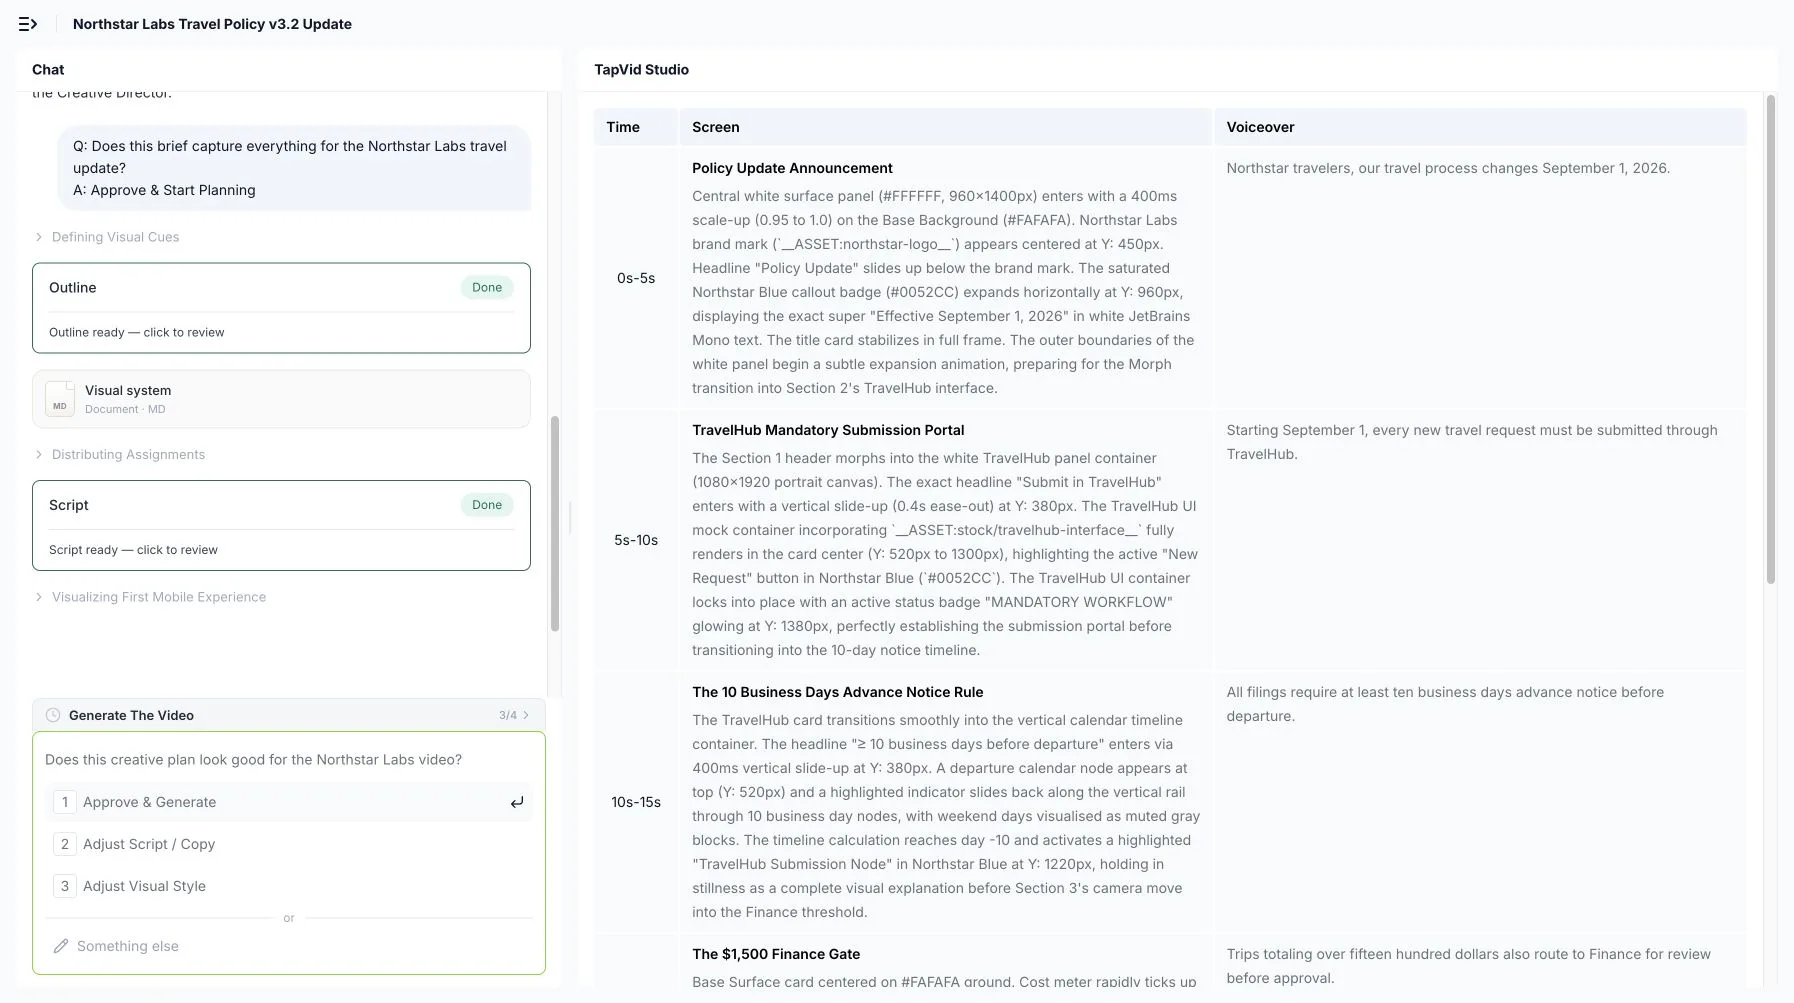The image size is (1794, 1003).
Task: Select the Policy Update Announcement heading
Action: tap(792, 168)
